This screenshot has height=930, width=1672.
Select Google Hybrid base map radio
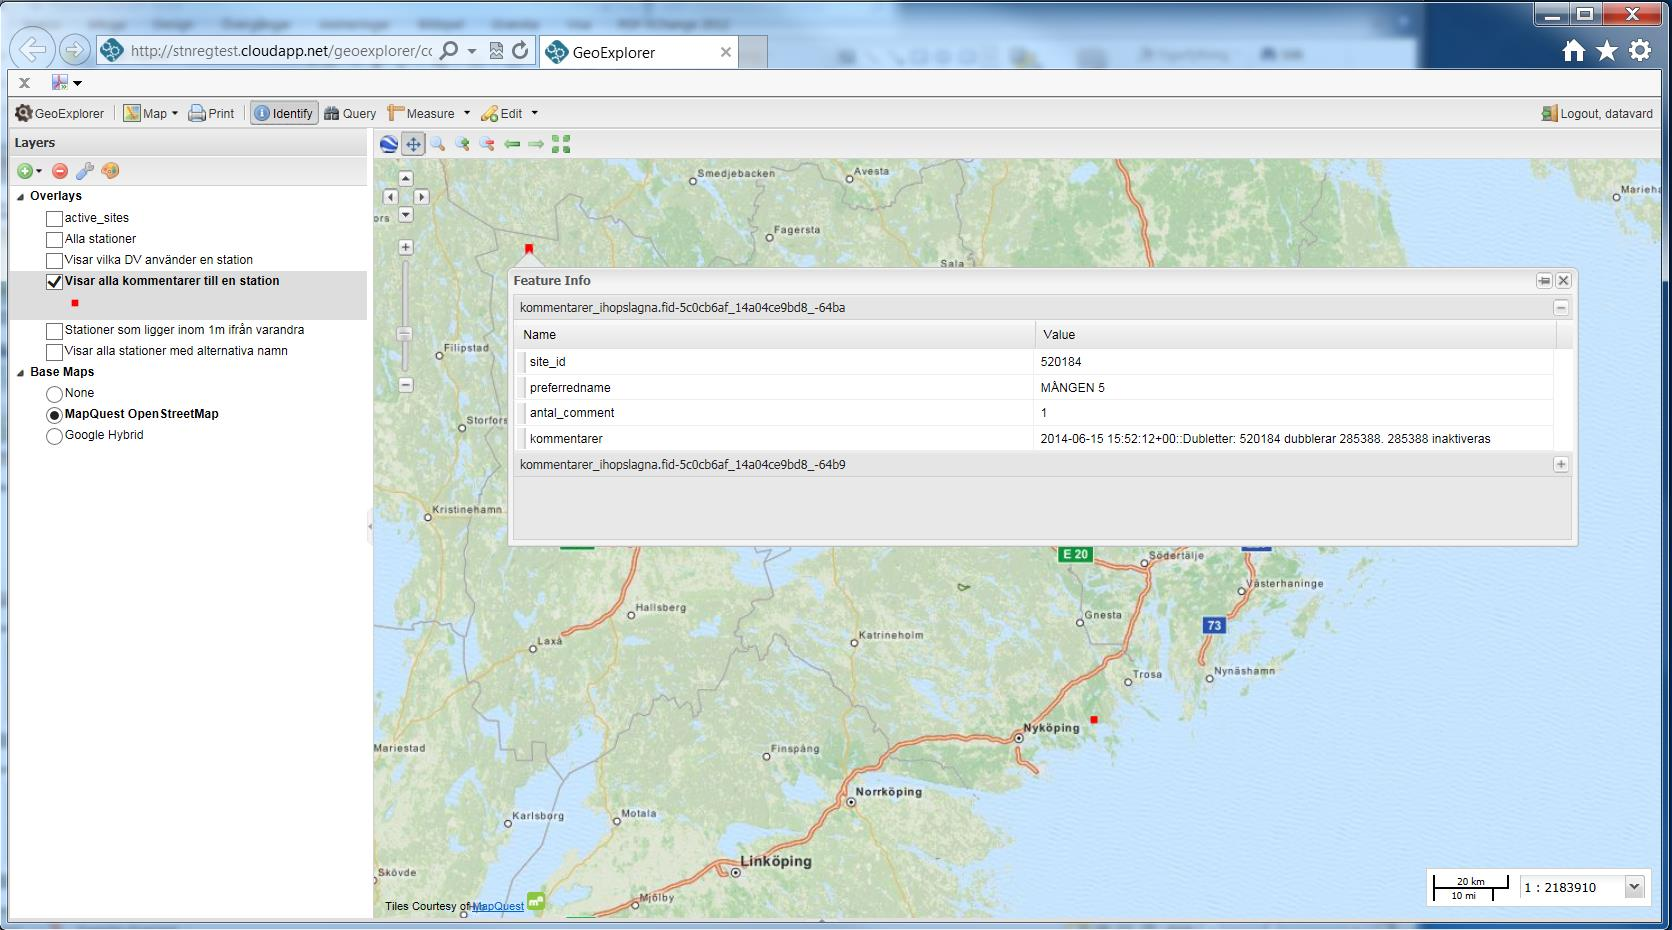point(54,436)
